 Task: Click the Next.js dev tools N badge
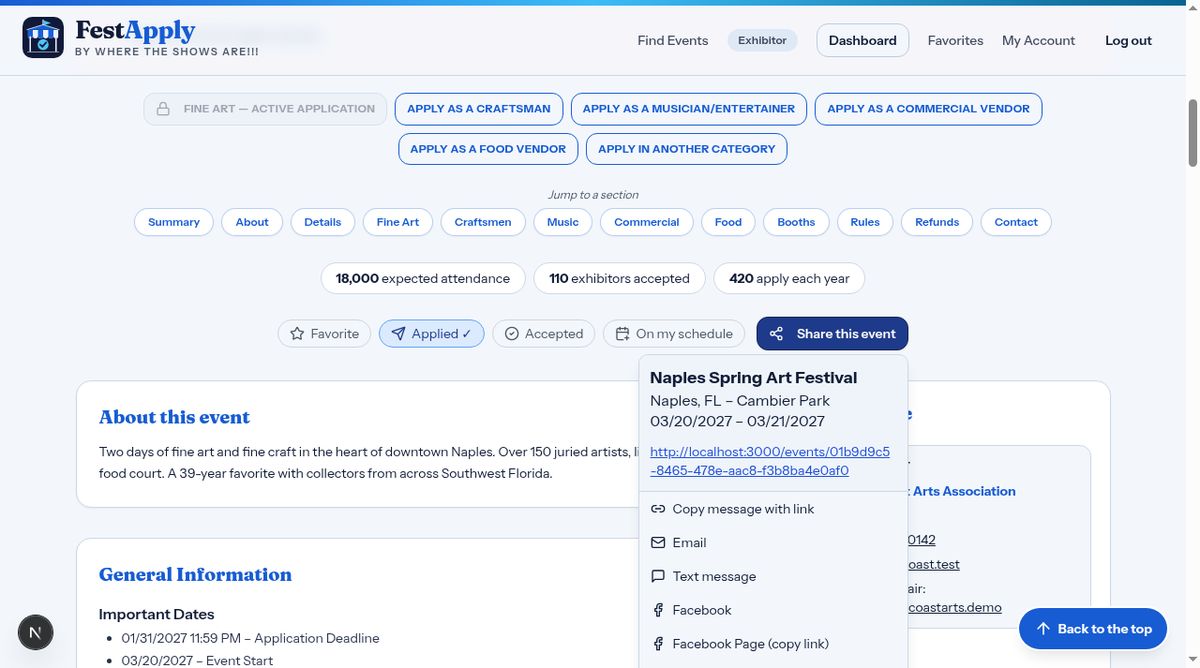[x=36, y=632]
